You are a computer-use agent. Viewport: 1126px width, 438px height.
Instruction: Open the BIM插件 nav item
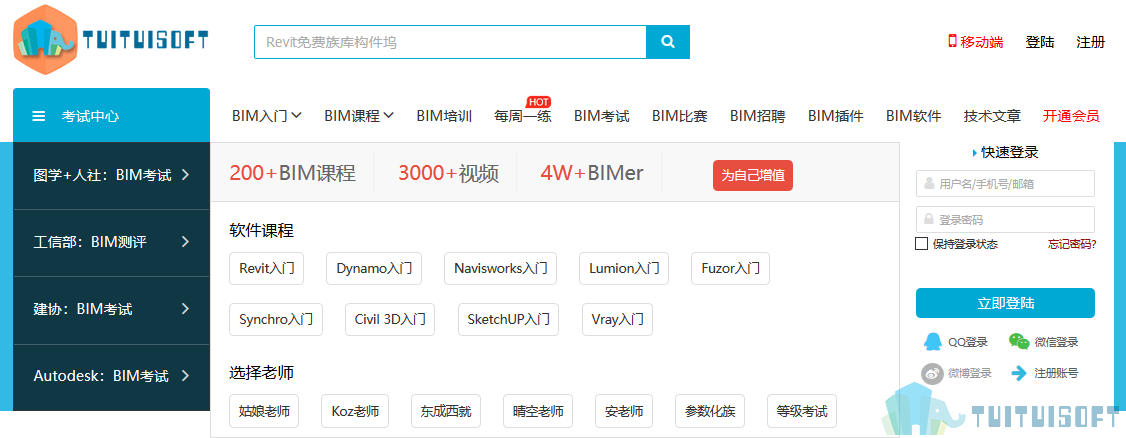pos(835,116)
